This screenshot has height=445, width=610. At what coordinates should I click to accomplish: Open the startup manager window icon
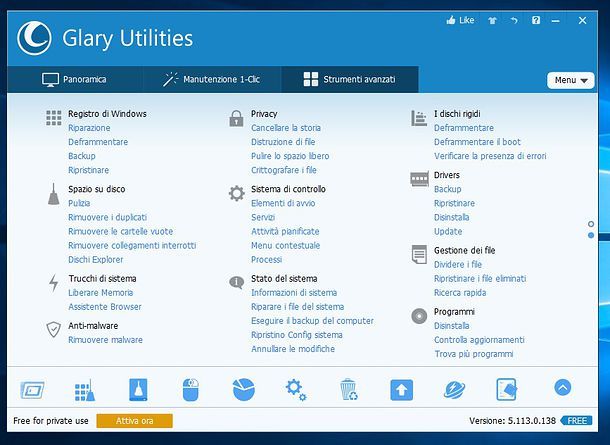(32, 390)
